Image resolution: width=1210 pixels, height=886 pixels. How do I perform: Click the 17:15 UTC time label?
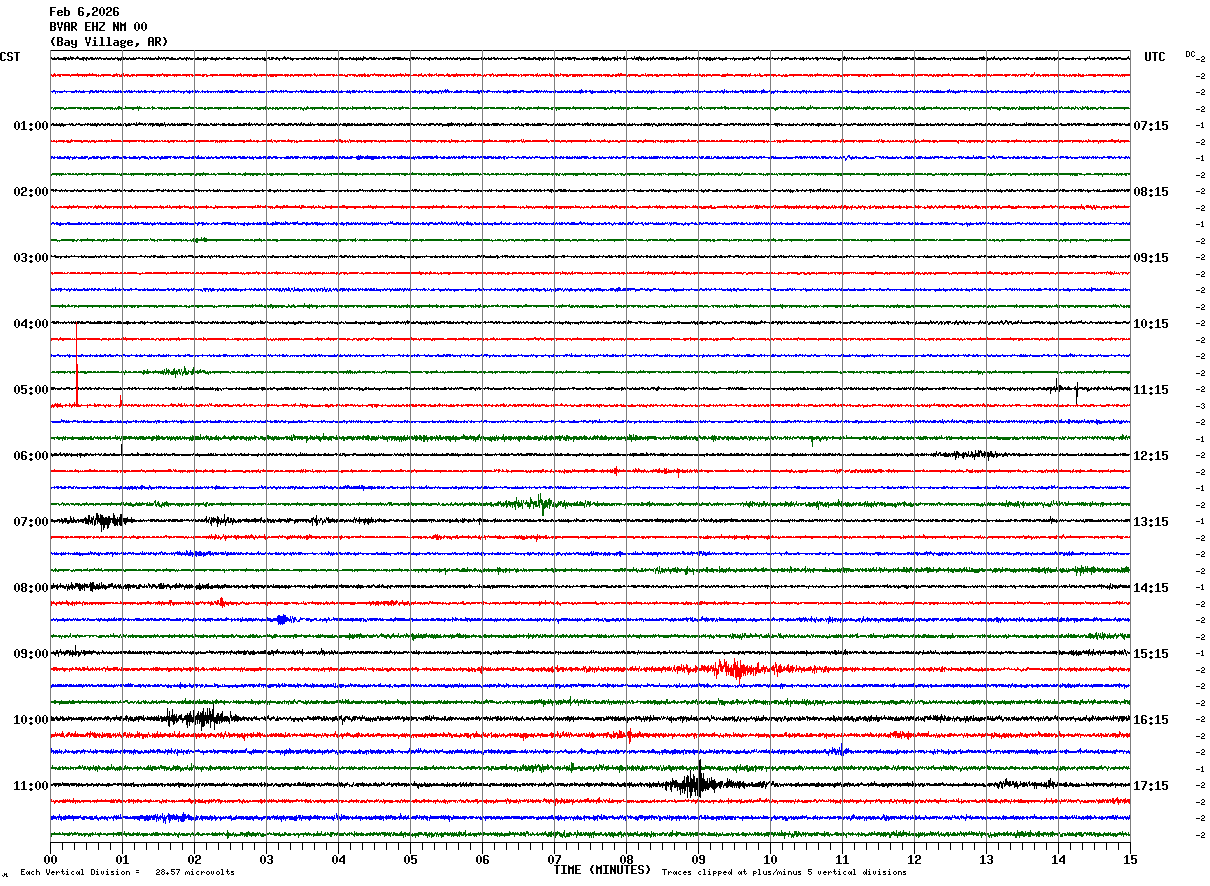point(1150,786)
